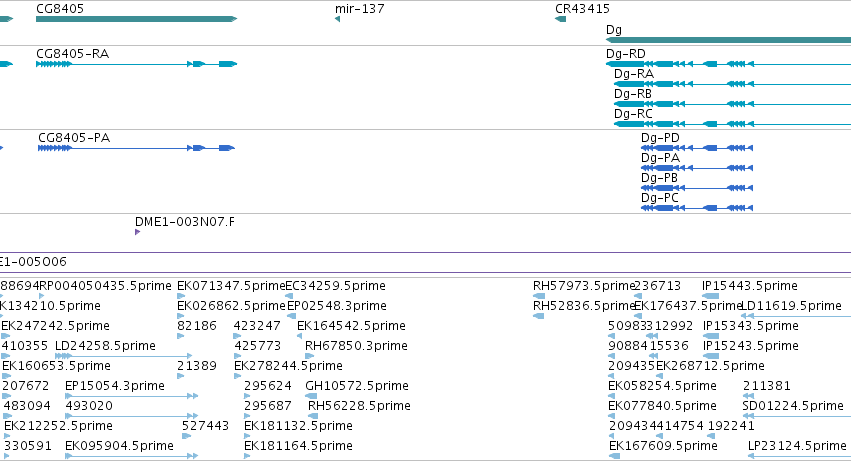This screenshot has height=461, width=851.
Task: Select EST EK160653.5prime
Action: pyautogui.click(x=56, y=367)
